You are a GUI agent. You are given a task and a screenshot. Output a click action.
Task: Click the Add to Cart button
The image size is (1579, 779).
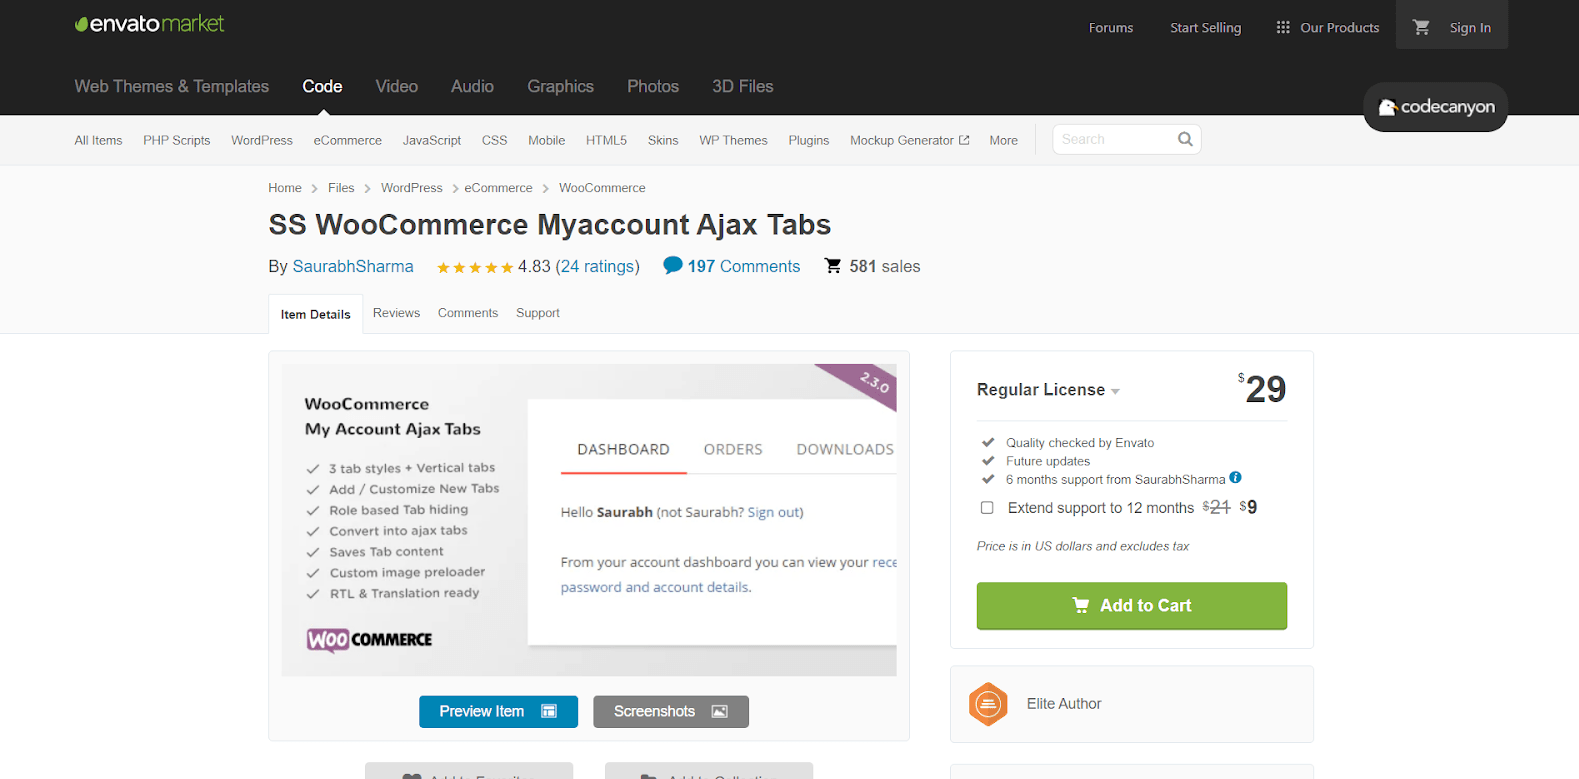tap(1132, 606)
